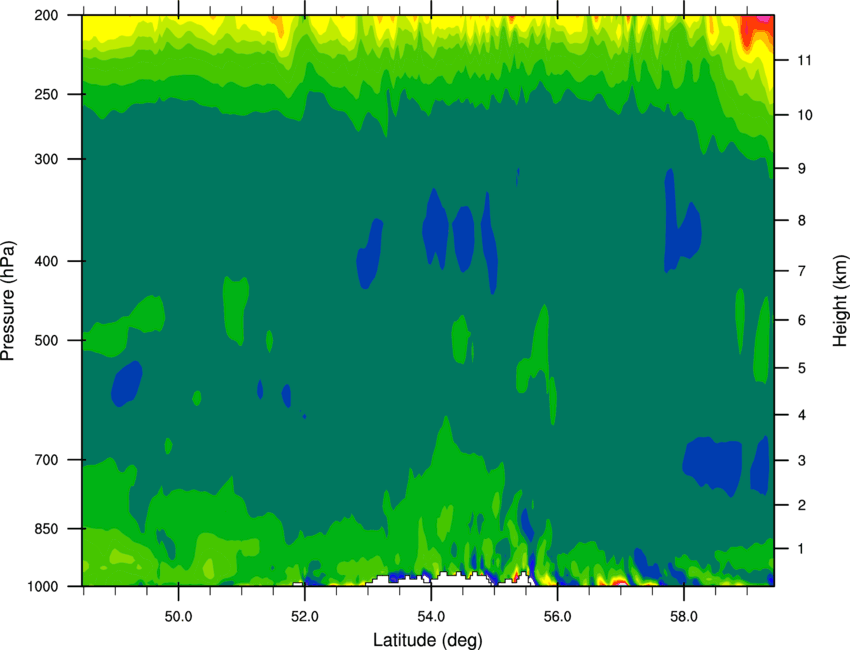Click the 1 km height tick label
This screenshot has width=850, height=650.
[x=801, y=549]
